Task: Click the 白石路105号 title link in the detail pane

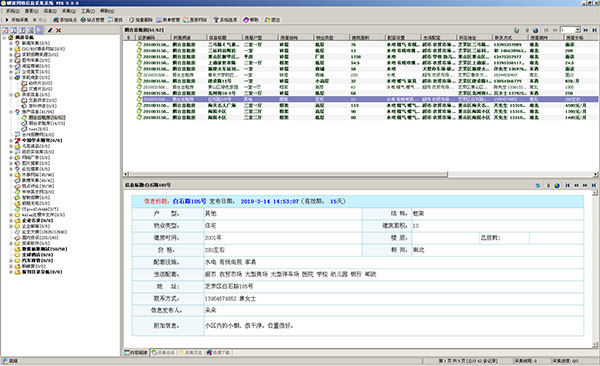Action: [x=189, y=201]
